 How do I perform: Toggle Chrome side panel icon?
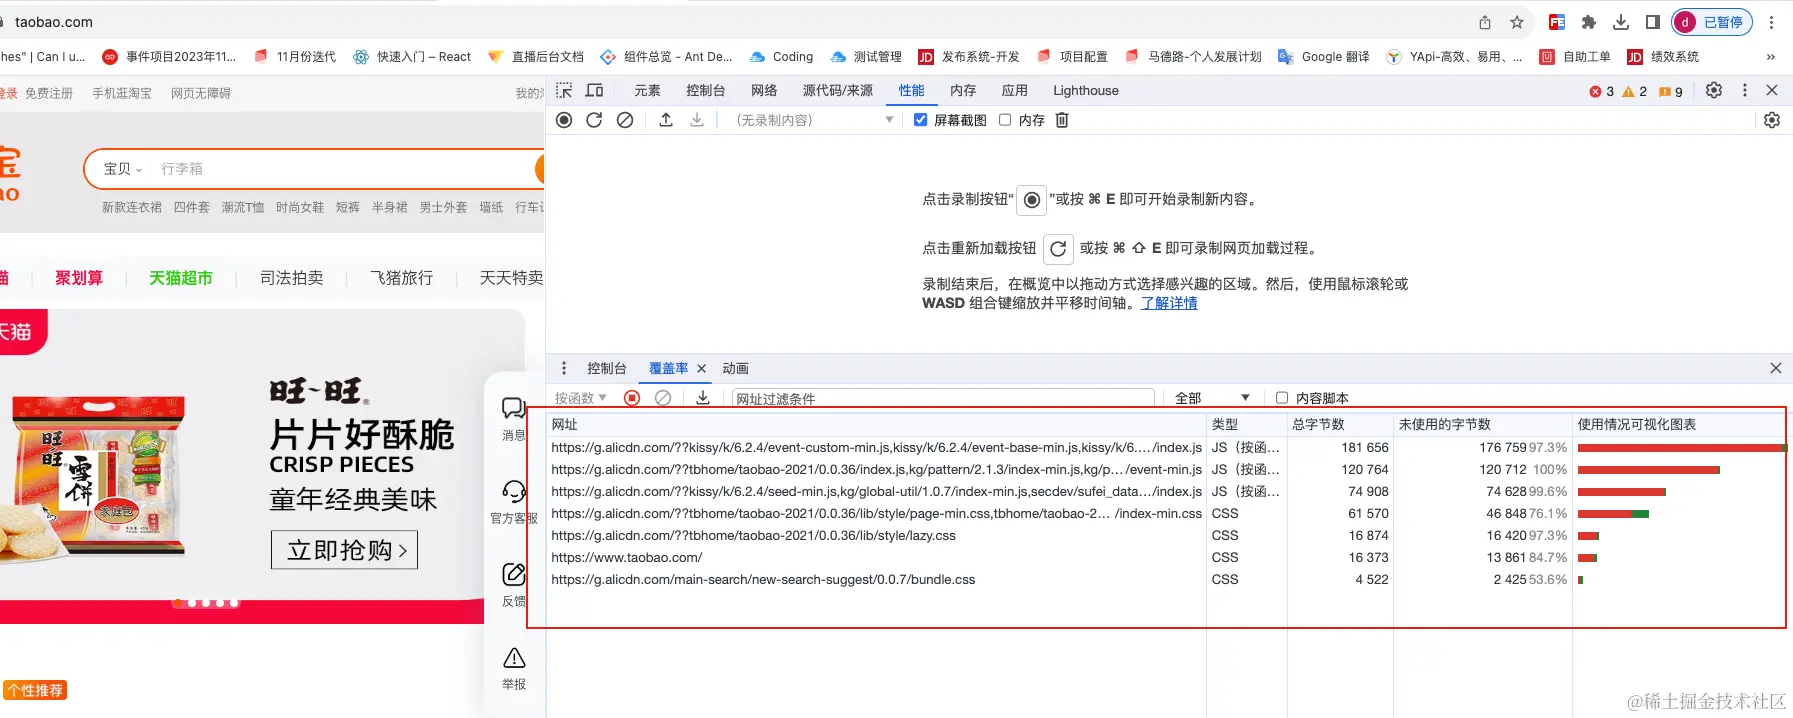click(x=1653, y=22)
